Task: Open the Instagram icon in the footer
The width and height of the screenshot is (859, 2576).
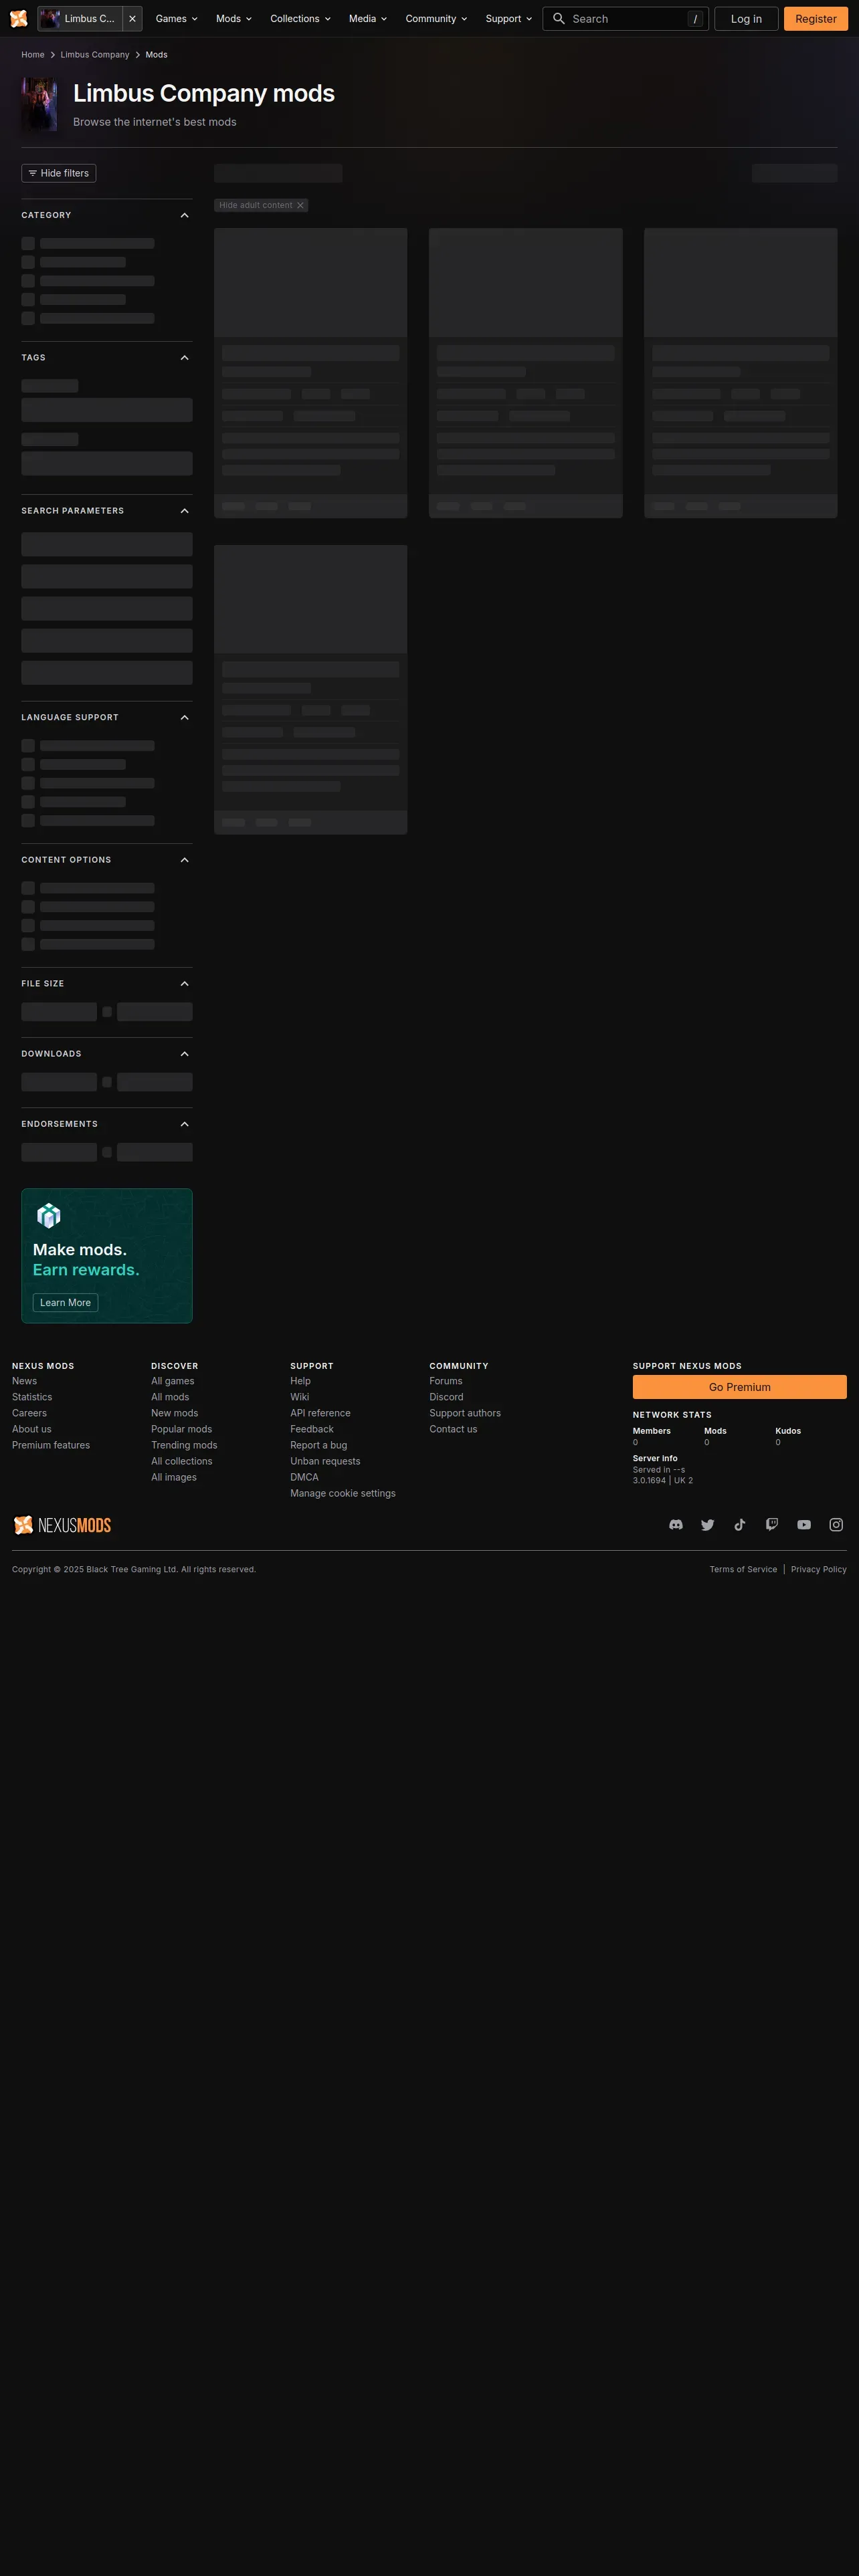Action: tap(836, 1525)
